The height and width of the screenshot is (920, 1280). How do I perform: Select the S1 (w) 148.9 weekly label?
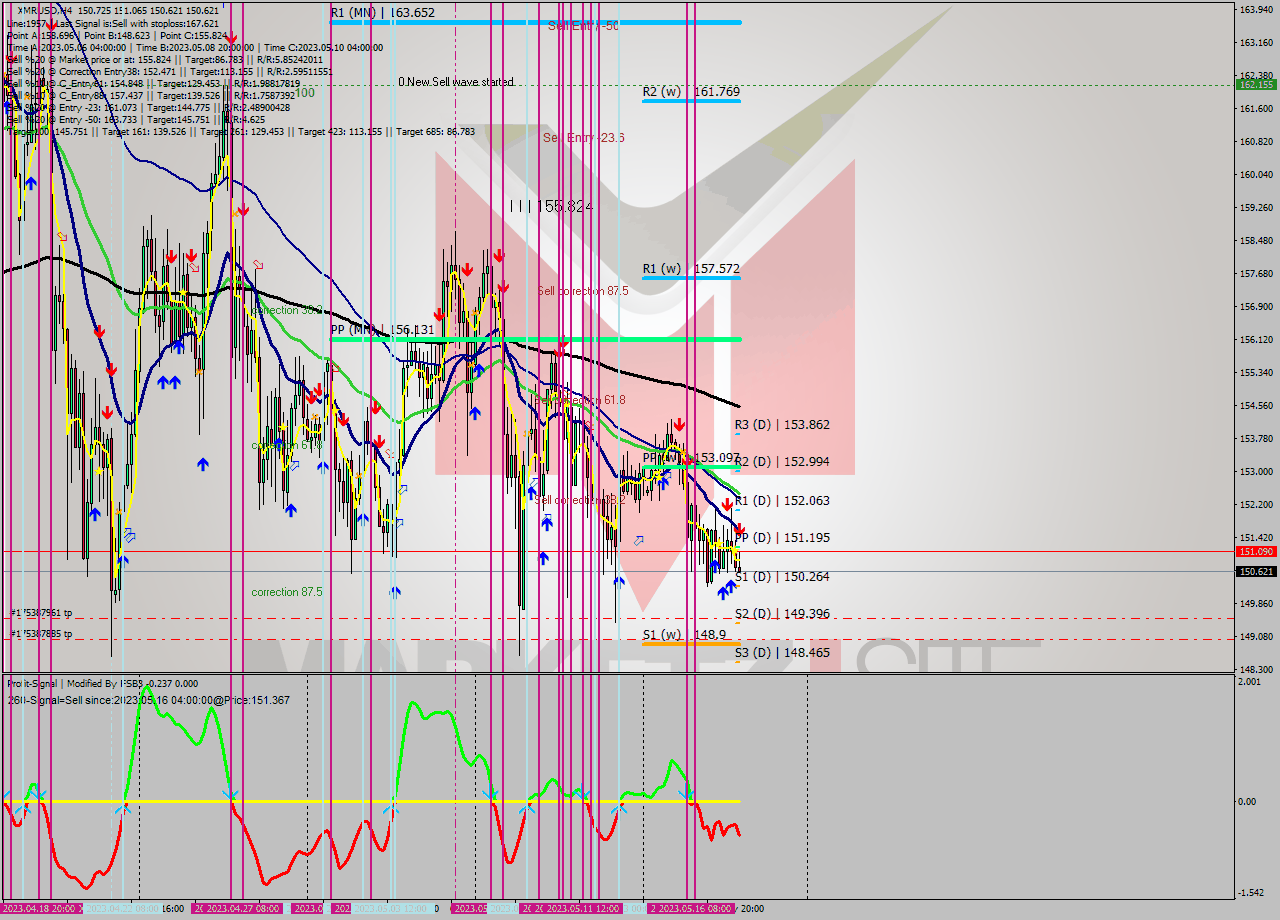point(684,635)
